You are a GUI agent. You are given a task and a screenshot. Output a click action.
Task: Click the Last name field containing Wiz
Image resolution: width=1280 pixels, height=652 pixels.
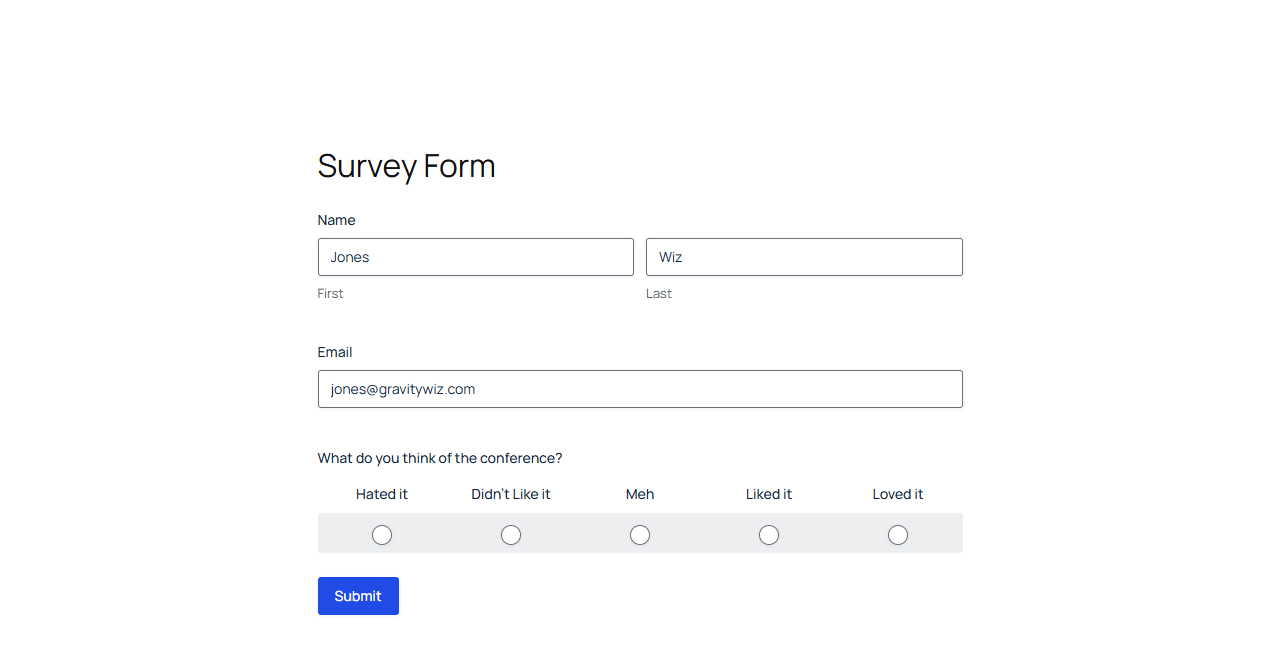point(804,257)
